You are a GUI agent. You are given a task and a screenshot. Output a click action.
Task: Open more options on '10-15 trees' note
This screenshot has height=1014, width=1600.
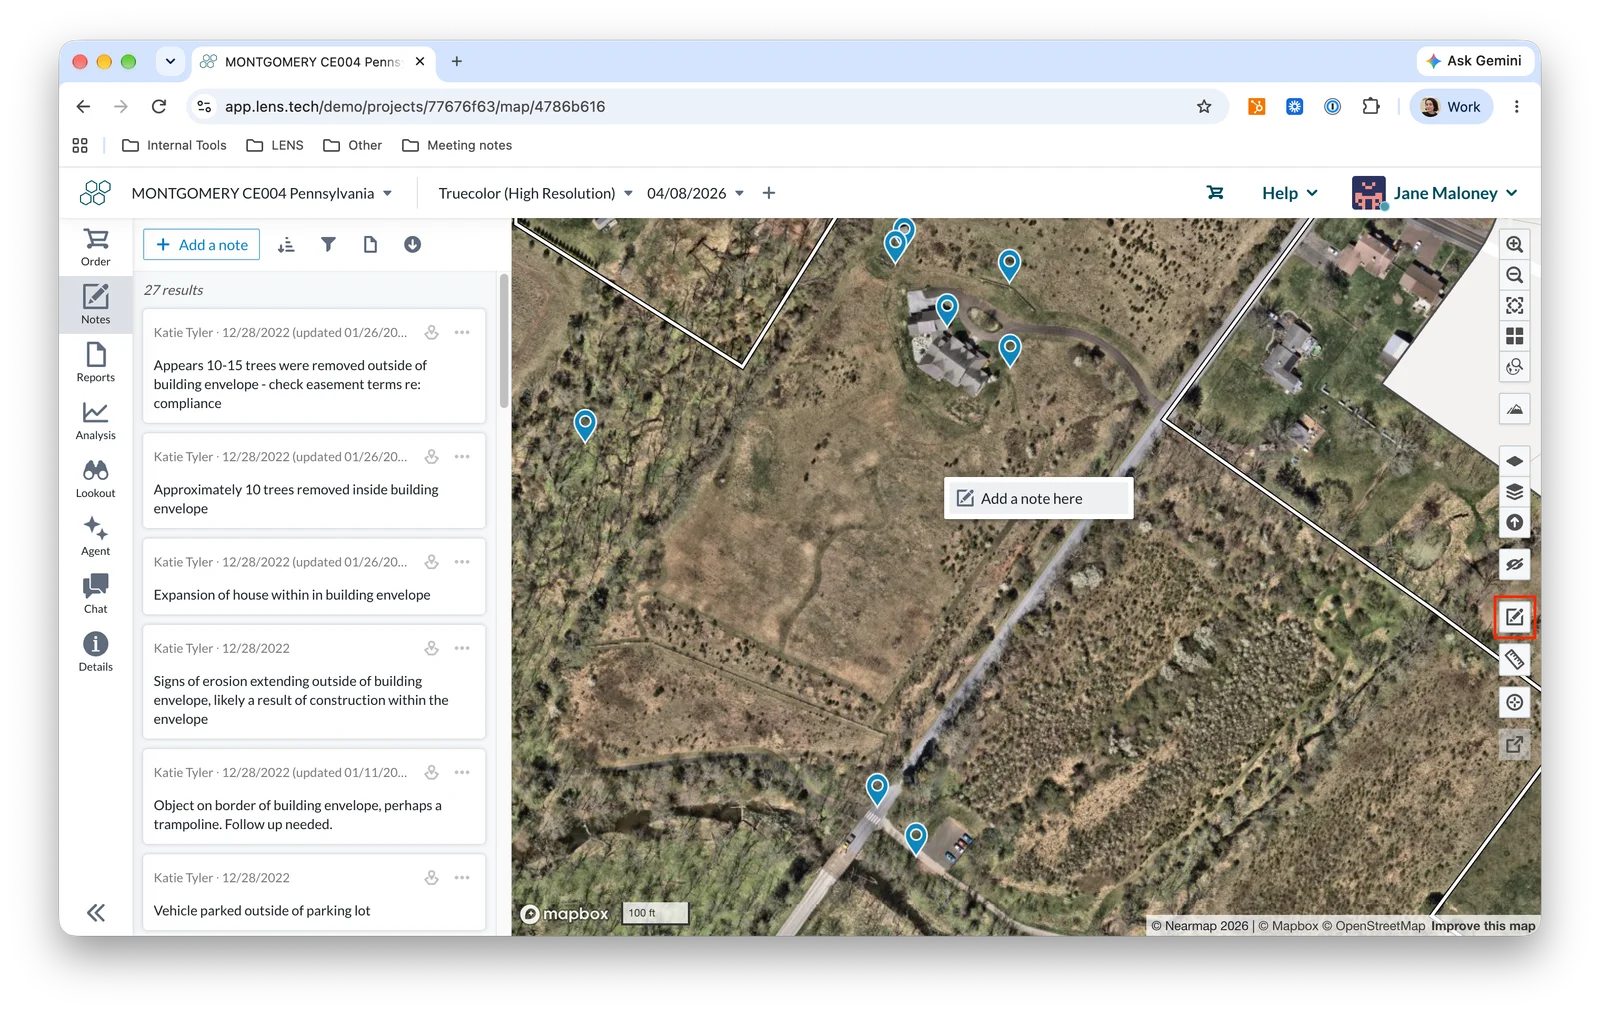(462, 332)
